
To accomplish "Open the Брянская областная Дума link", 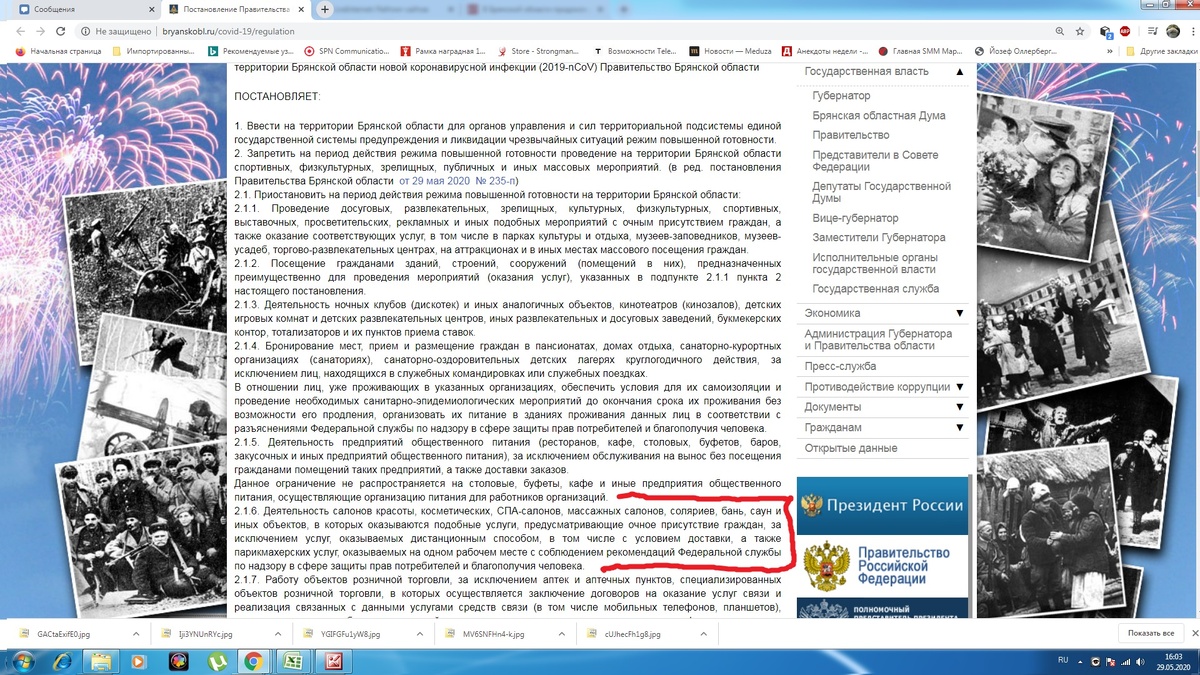I will 879,115.
